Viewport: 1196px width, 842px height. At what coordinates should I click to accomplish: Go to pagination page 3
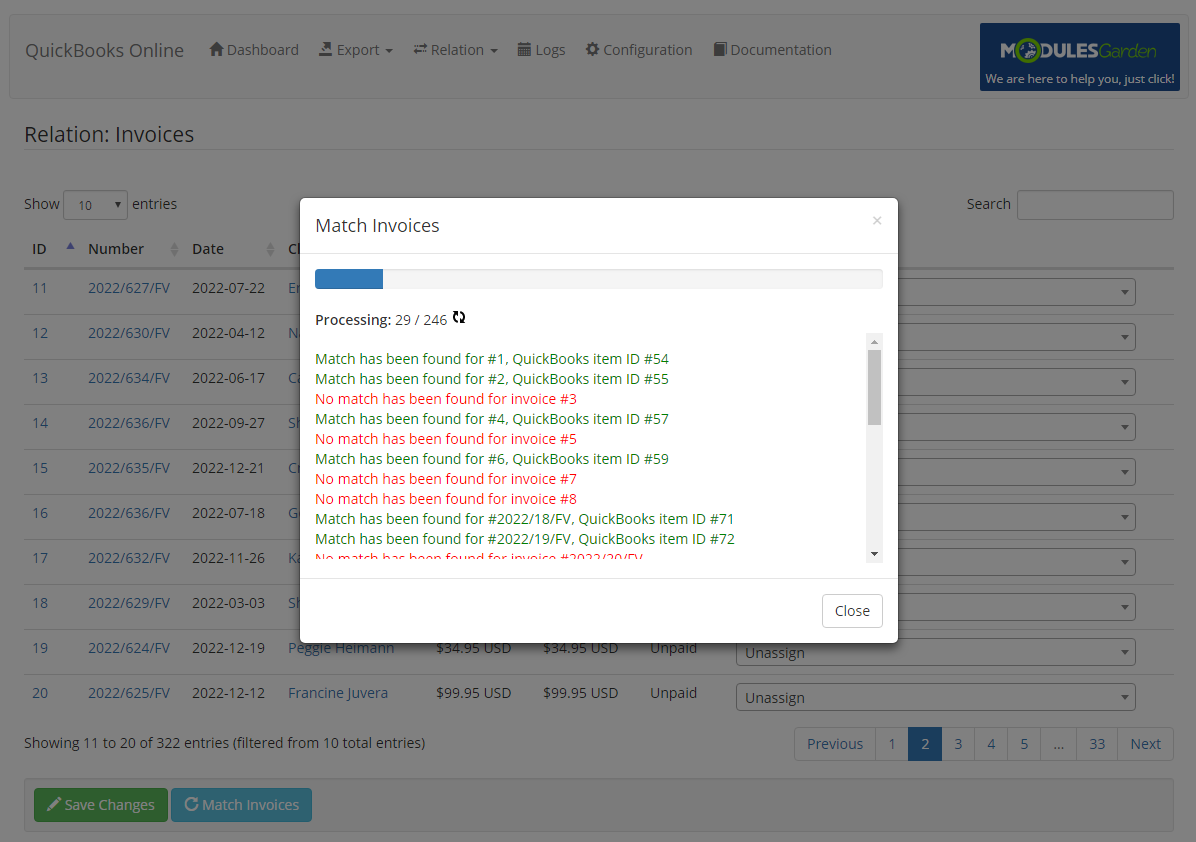(958, 744)
